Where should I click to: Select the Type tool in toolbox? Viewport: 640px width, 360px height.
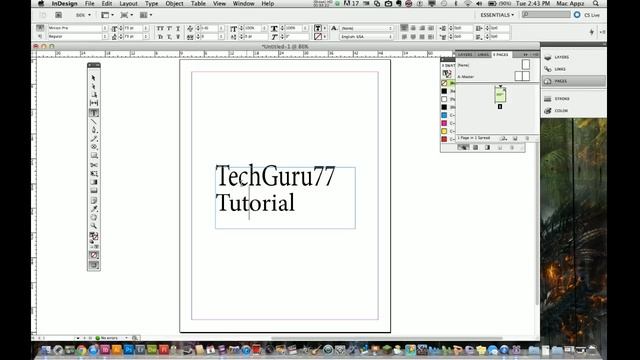pos(93,113)
